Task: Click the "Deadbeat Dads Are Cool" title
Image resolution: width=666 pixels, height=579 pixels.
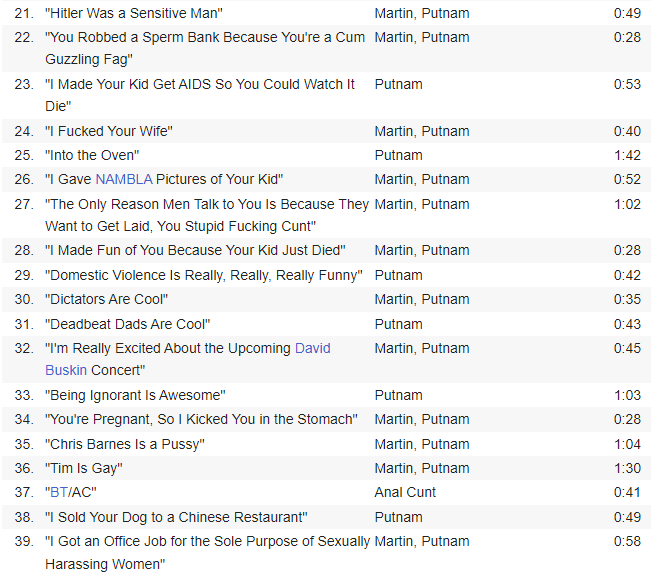Action: (128, 325)
